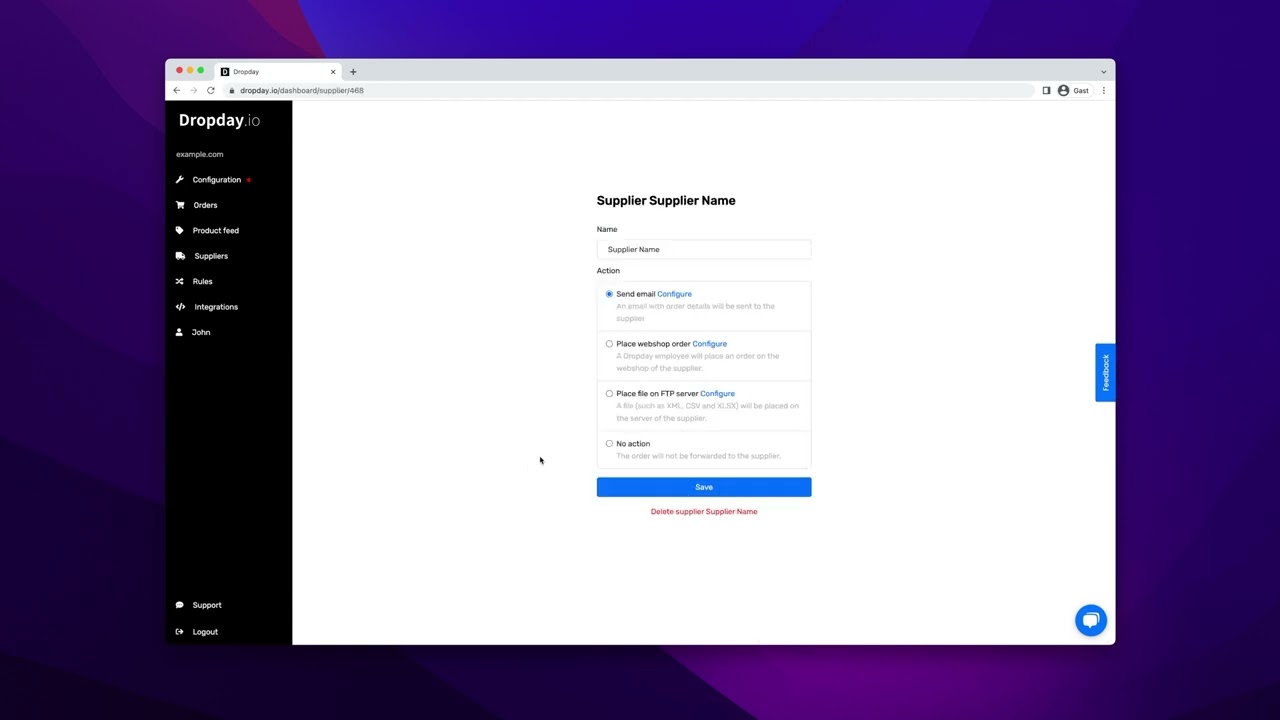
Task: Open the Chrome menu with three dots
Action: coord(1103,90)
